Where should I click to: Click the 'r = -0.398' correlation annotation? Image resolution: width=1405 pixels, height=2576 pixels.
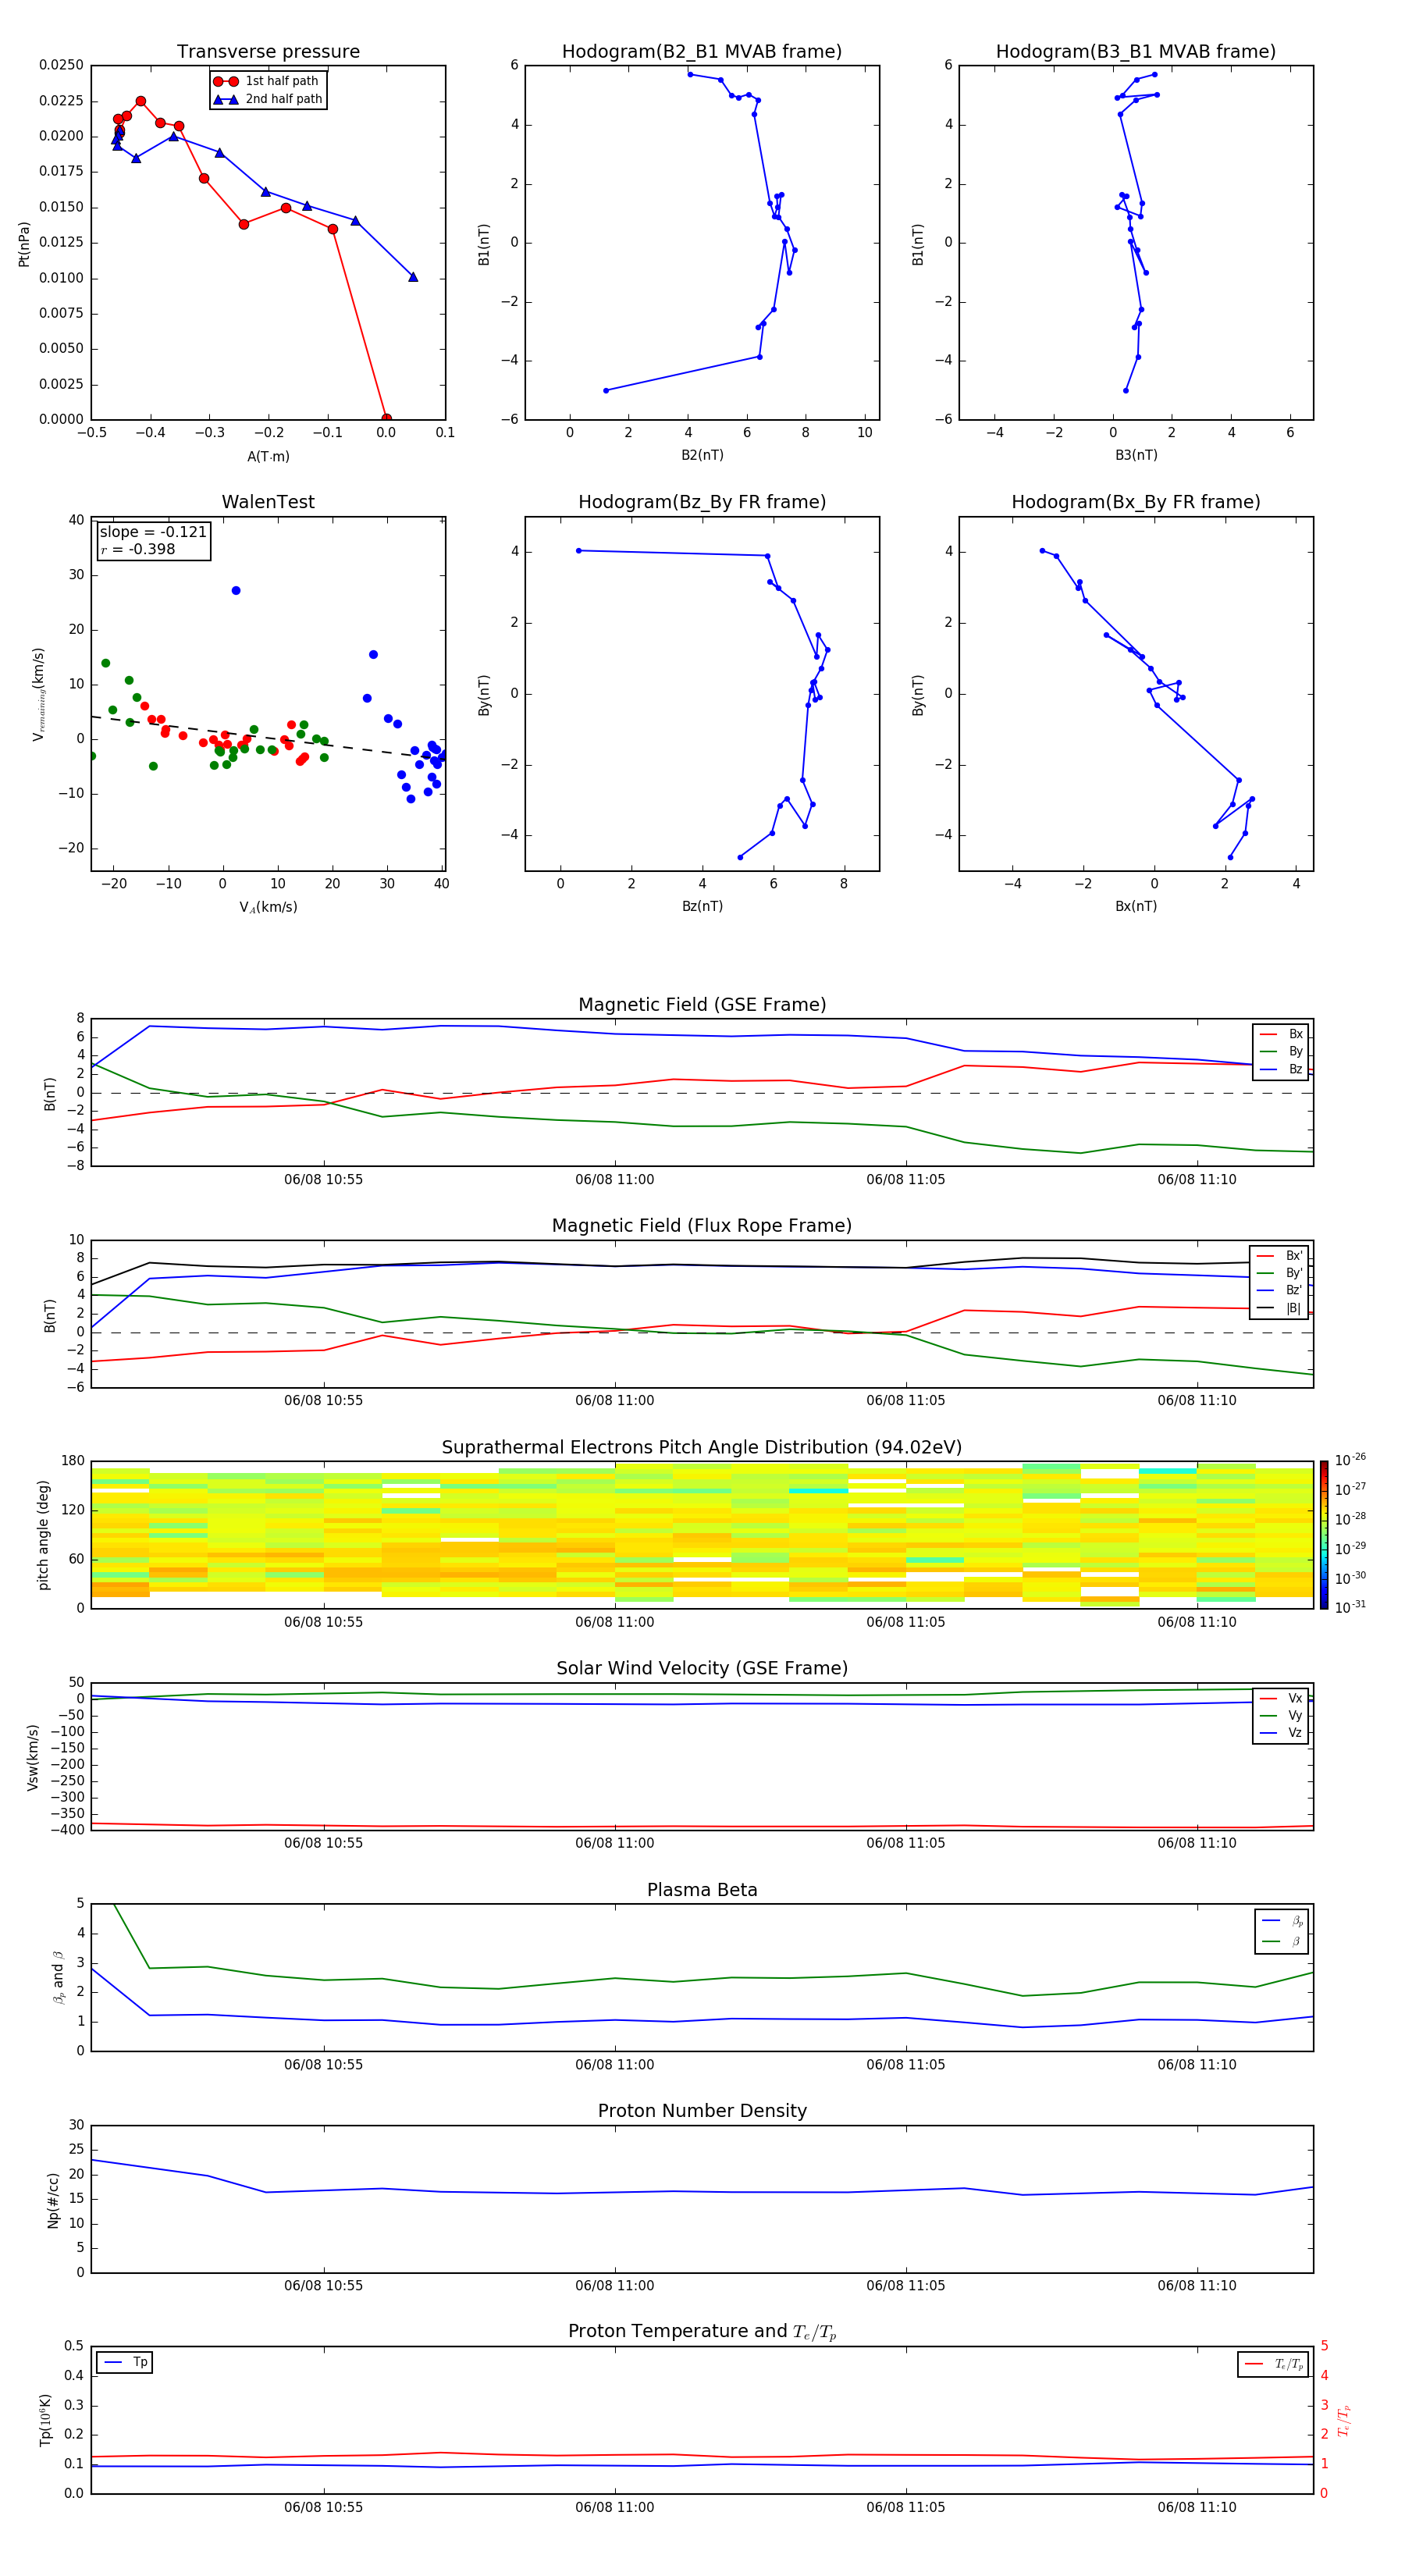[138, 549]
